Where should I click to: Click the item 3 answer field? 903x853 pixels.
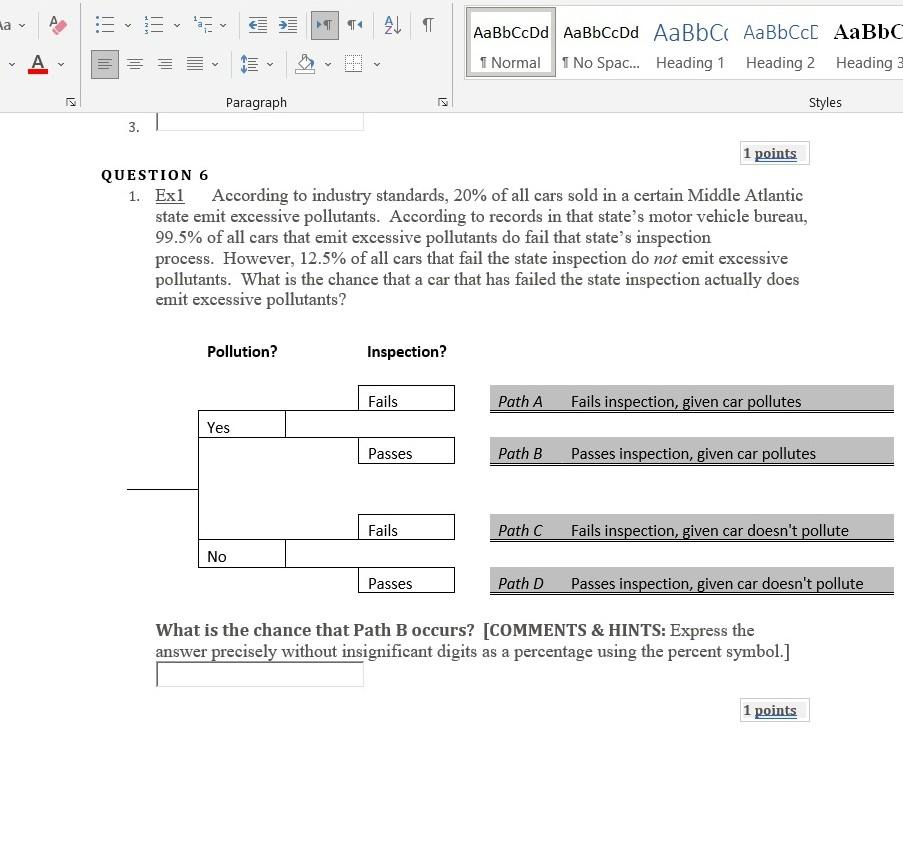(x=260, y=121)
